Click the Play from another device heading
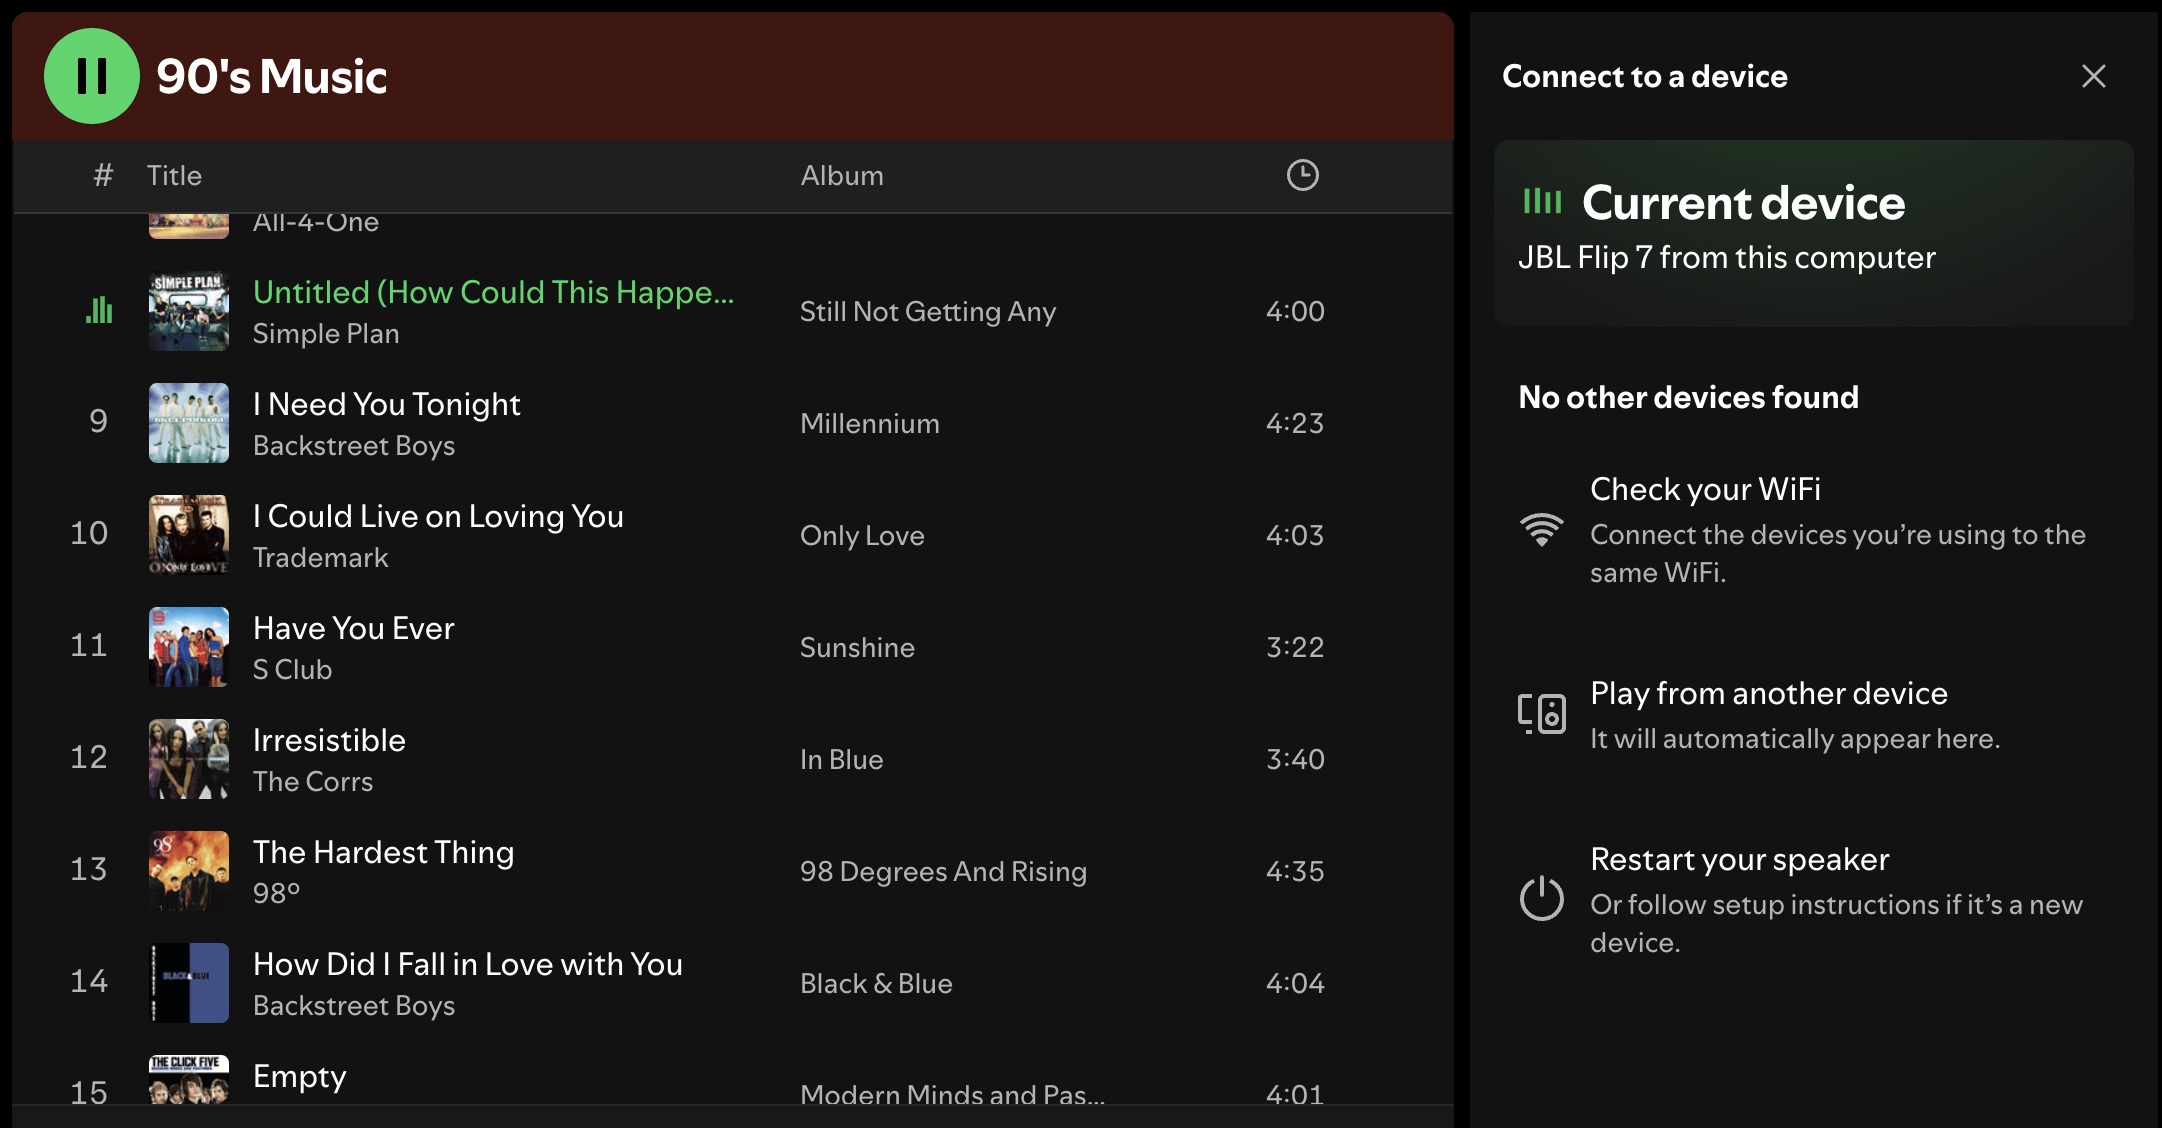 click(1769, 693)
